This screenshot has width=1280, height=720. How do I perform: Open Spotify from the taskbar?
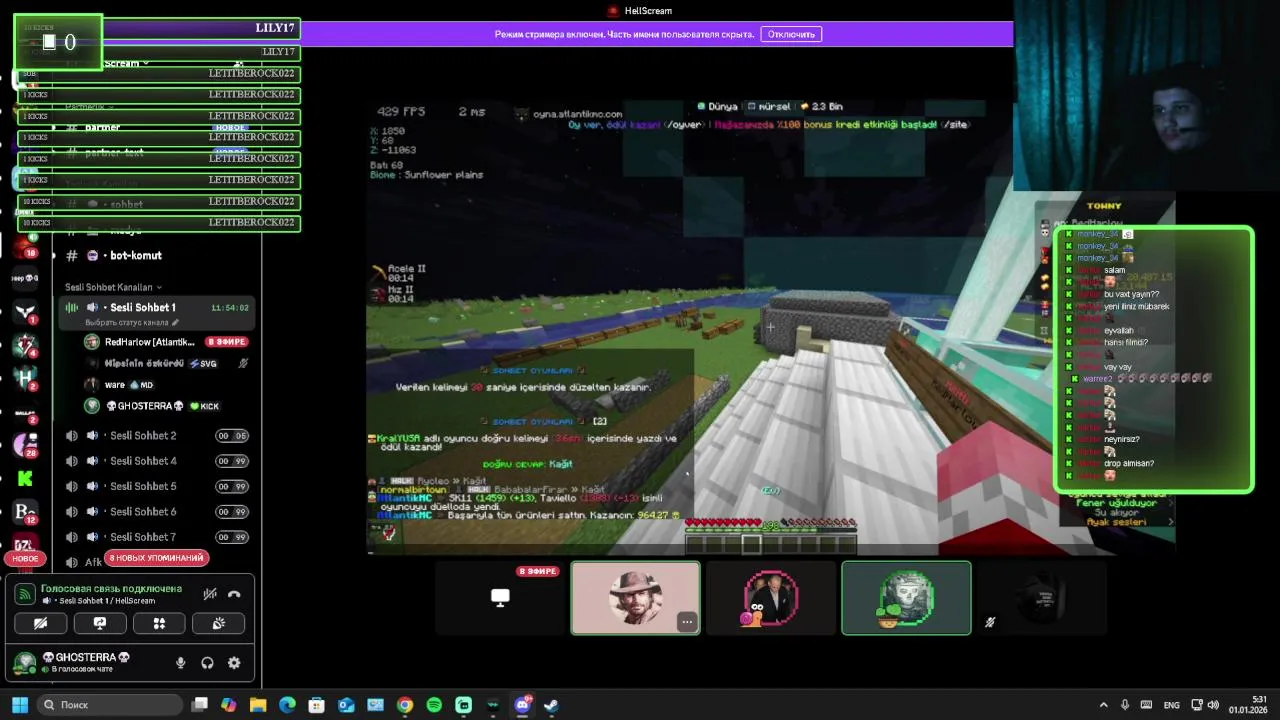[434, 705]
